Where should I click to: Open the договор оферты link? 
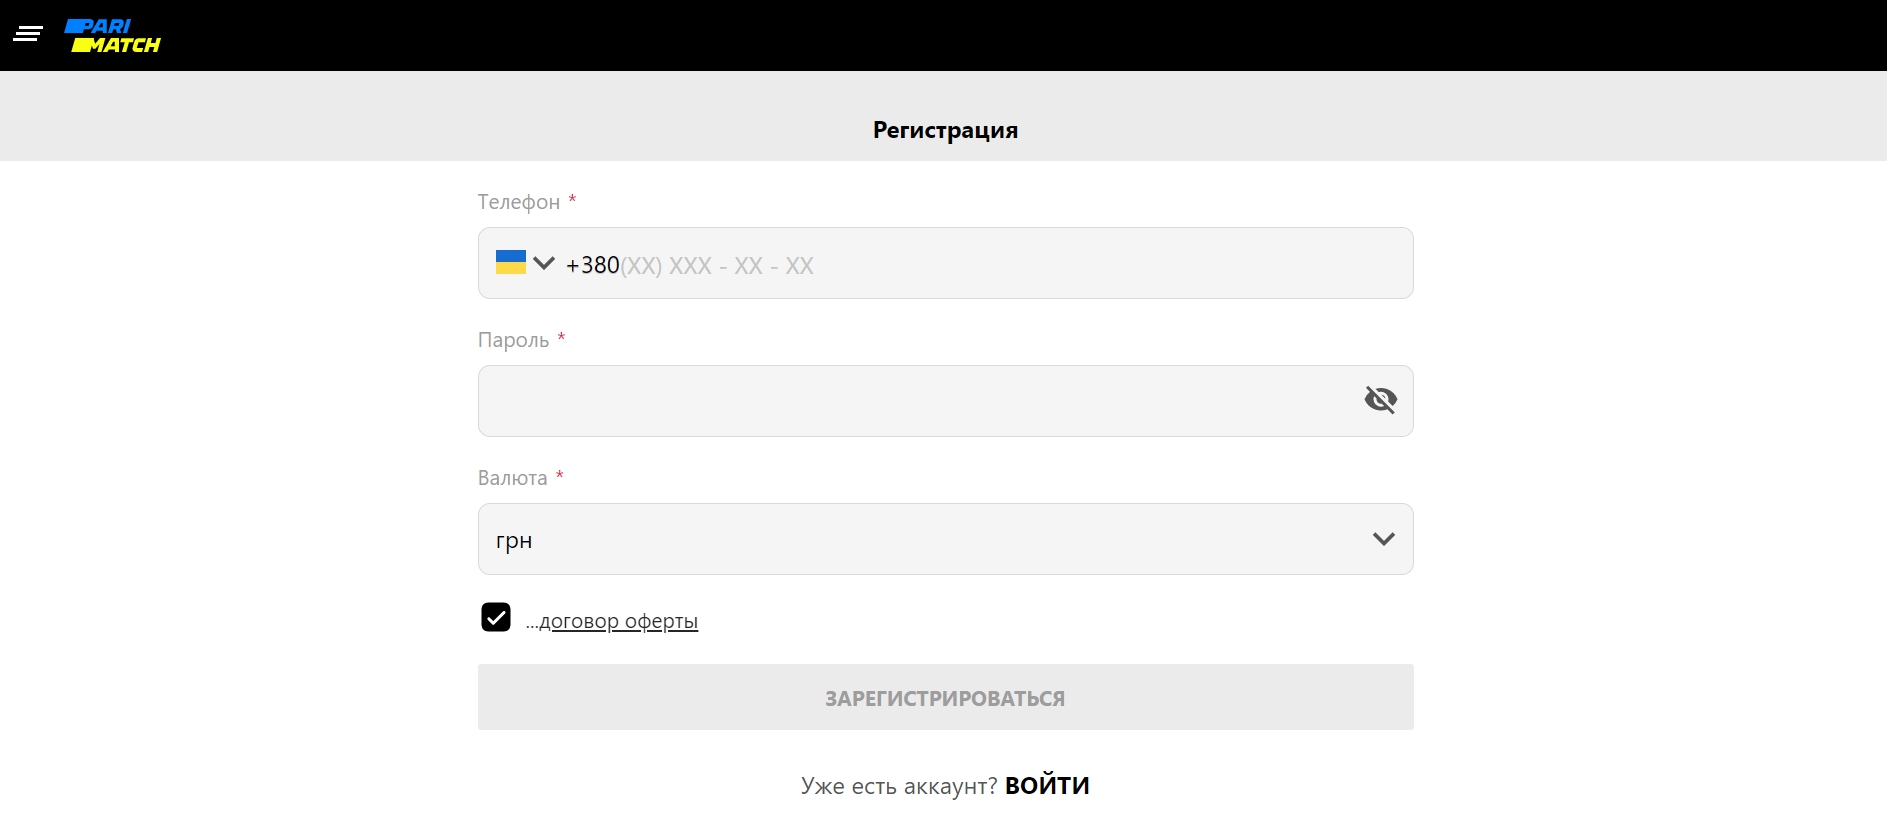[618, 621]
